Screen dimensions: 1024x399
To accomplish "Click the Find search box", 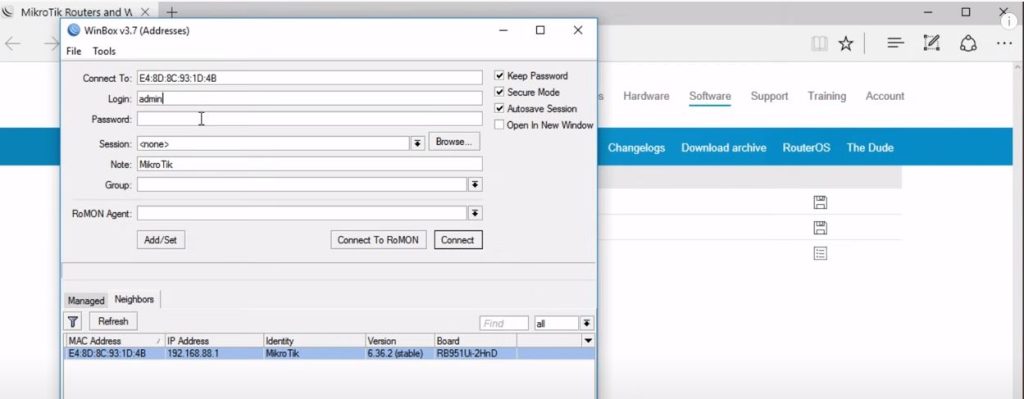I will [504, 323].
